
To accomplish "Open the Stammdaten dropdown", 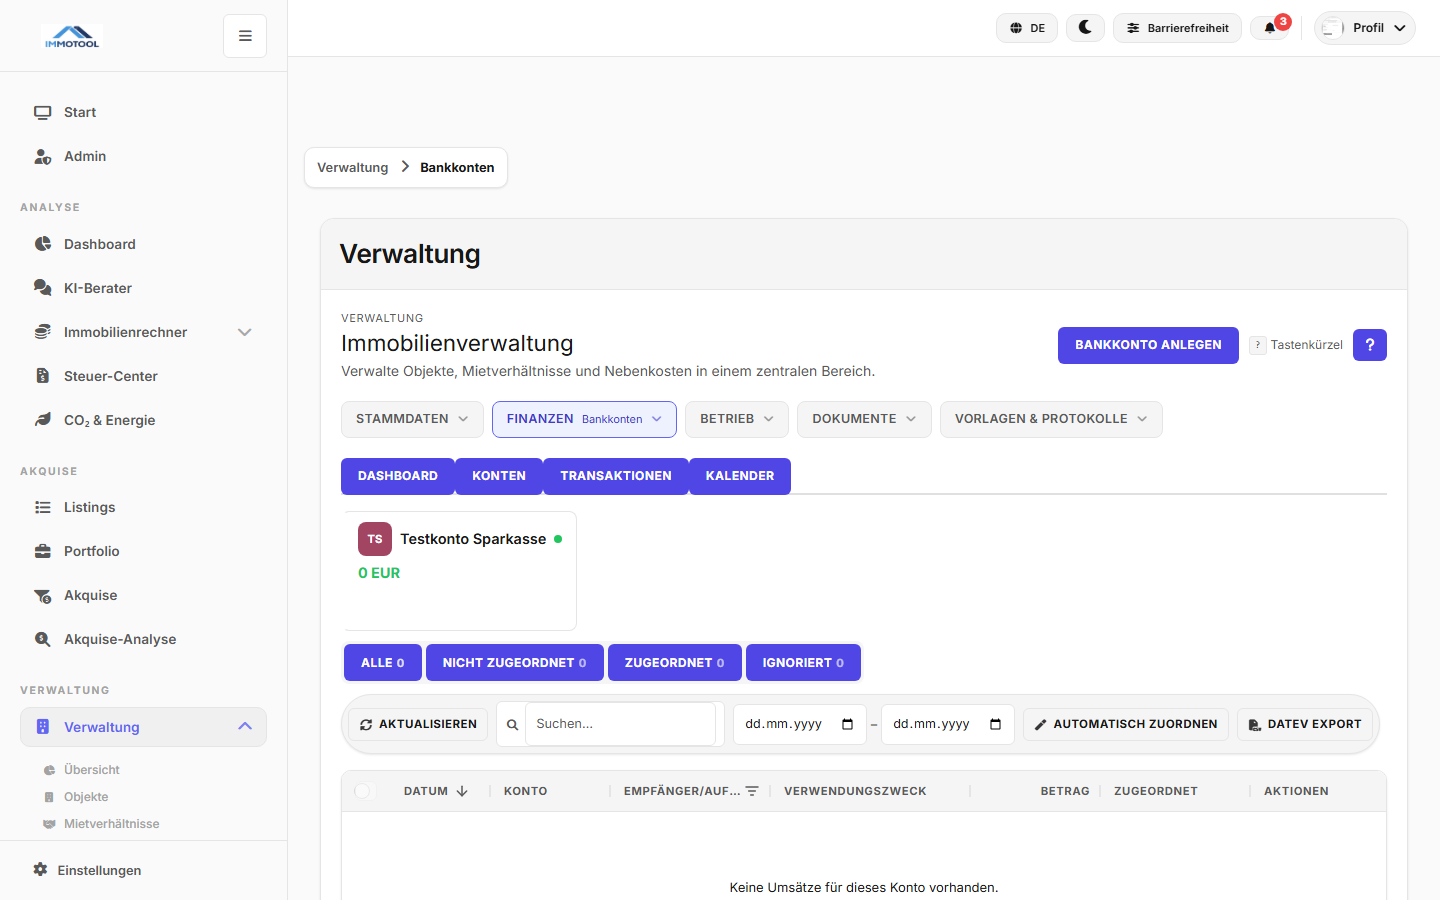I will tap(412, 419).
